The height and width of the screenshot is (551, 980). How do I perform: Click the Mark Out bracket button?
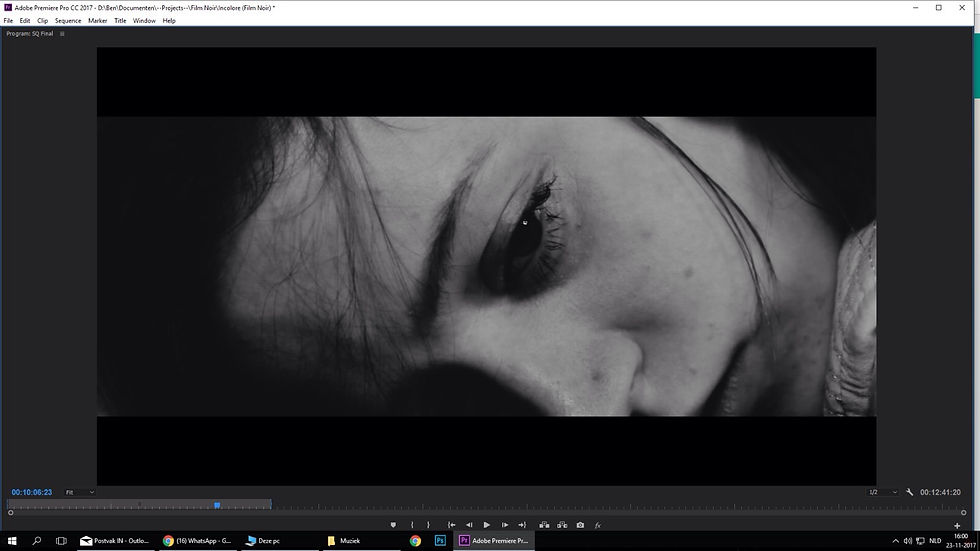point(428,525)
